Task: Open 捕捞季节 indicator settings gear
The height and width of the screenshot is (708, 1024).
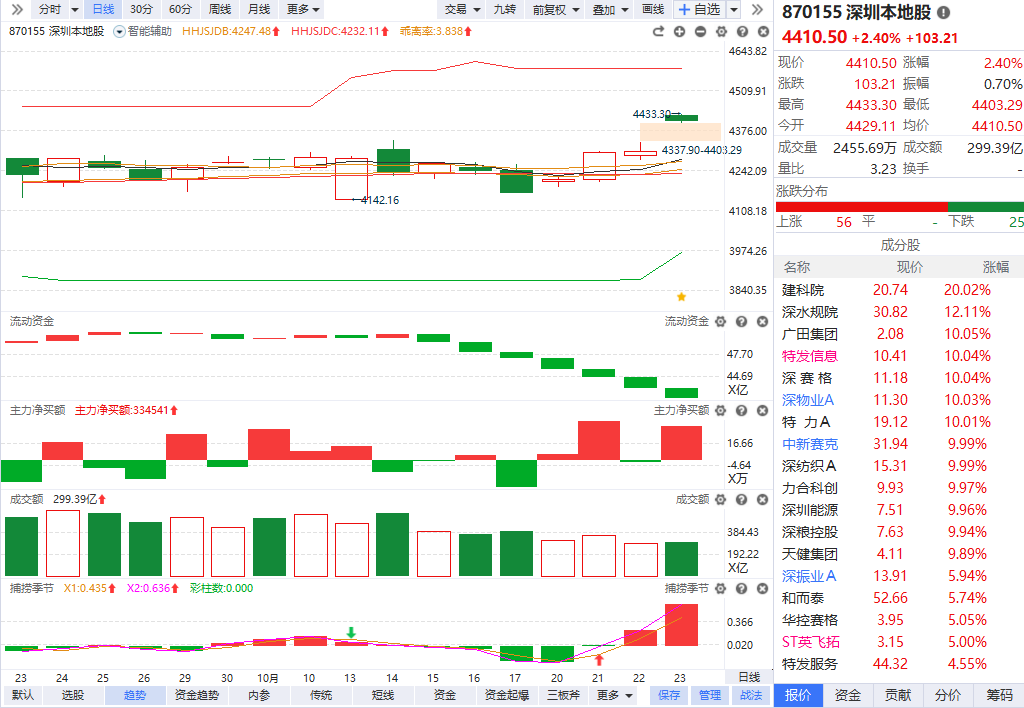Action: coord(720,588)
